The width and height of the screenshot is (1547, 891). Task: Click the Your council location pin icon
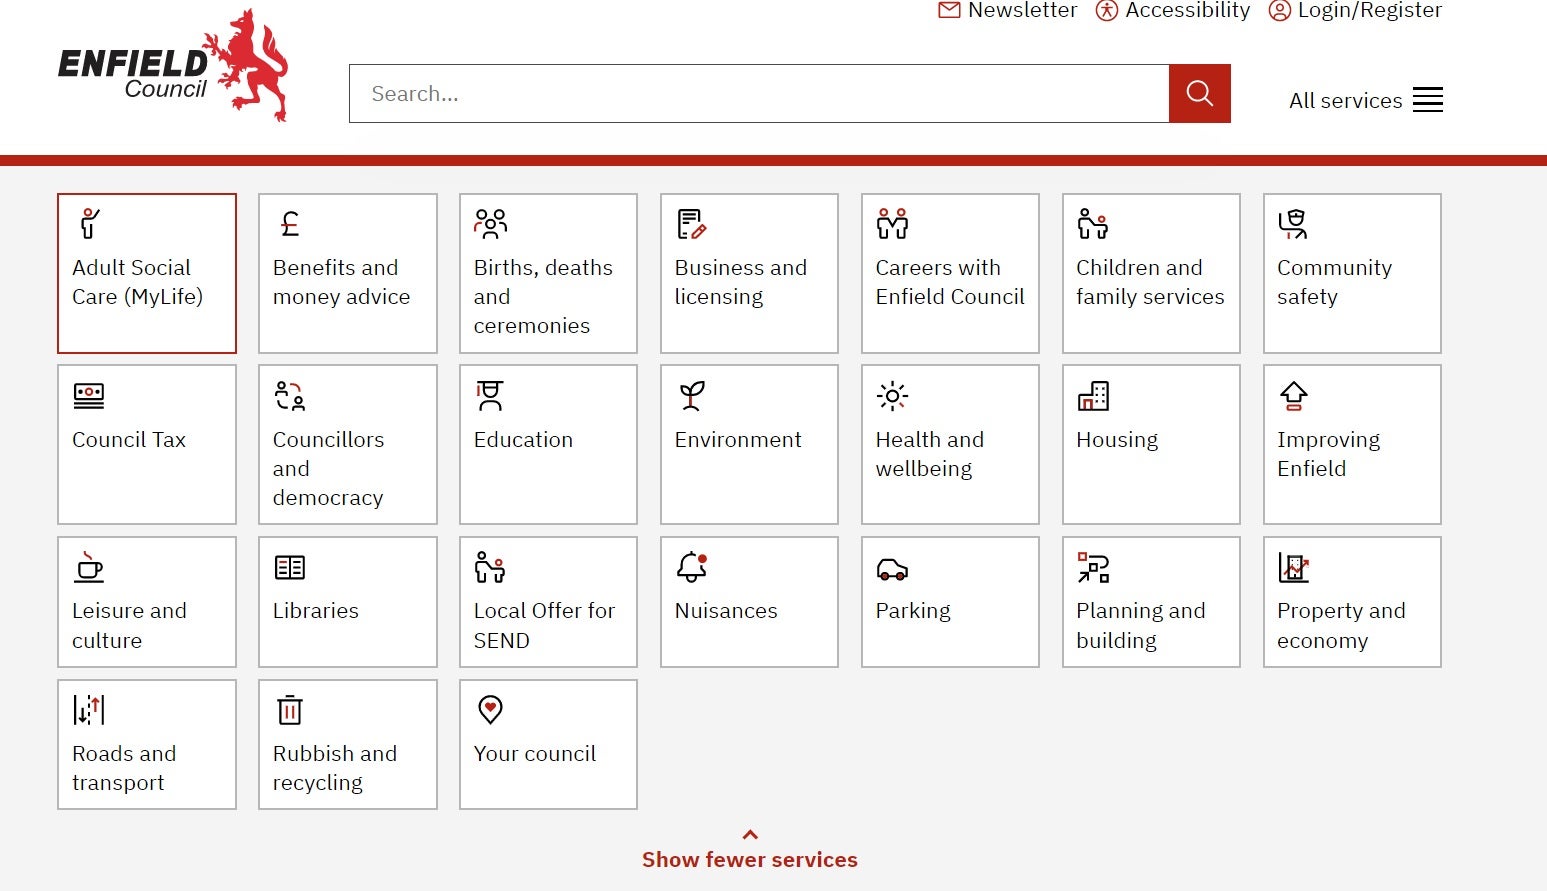(491, 709)
